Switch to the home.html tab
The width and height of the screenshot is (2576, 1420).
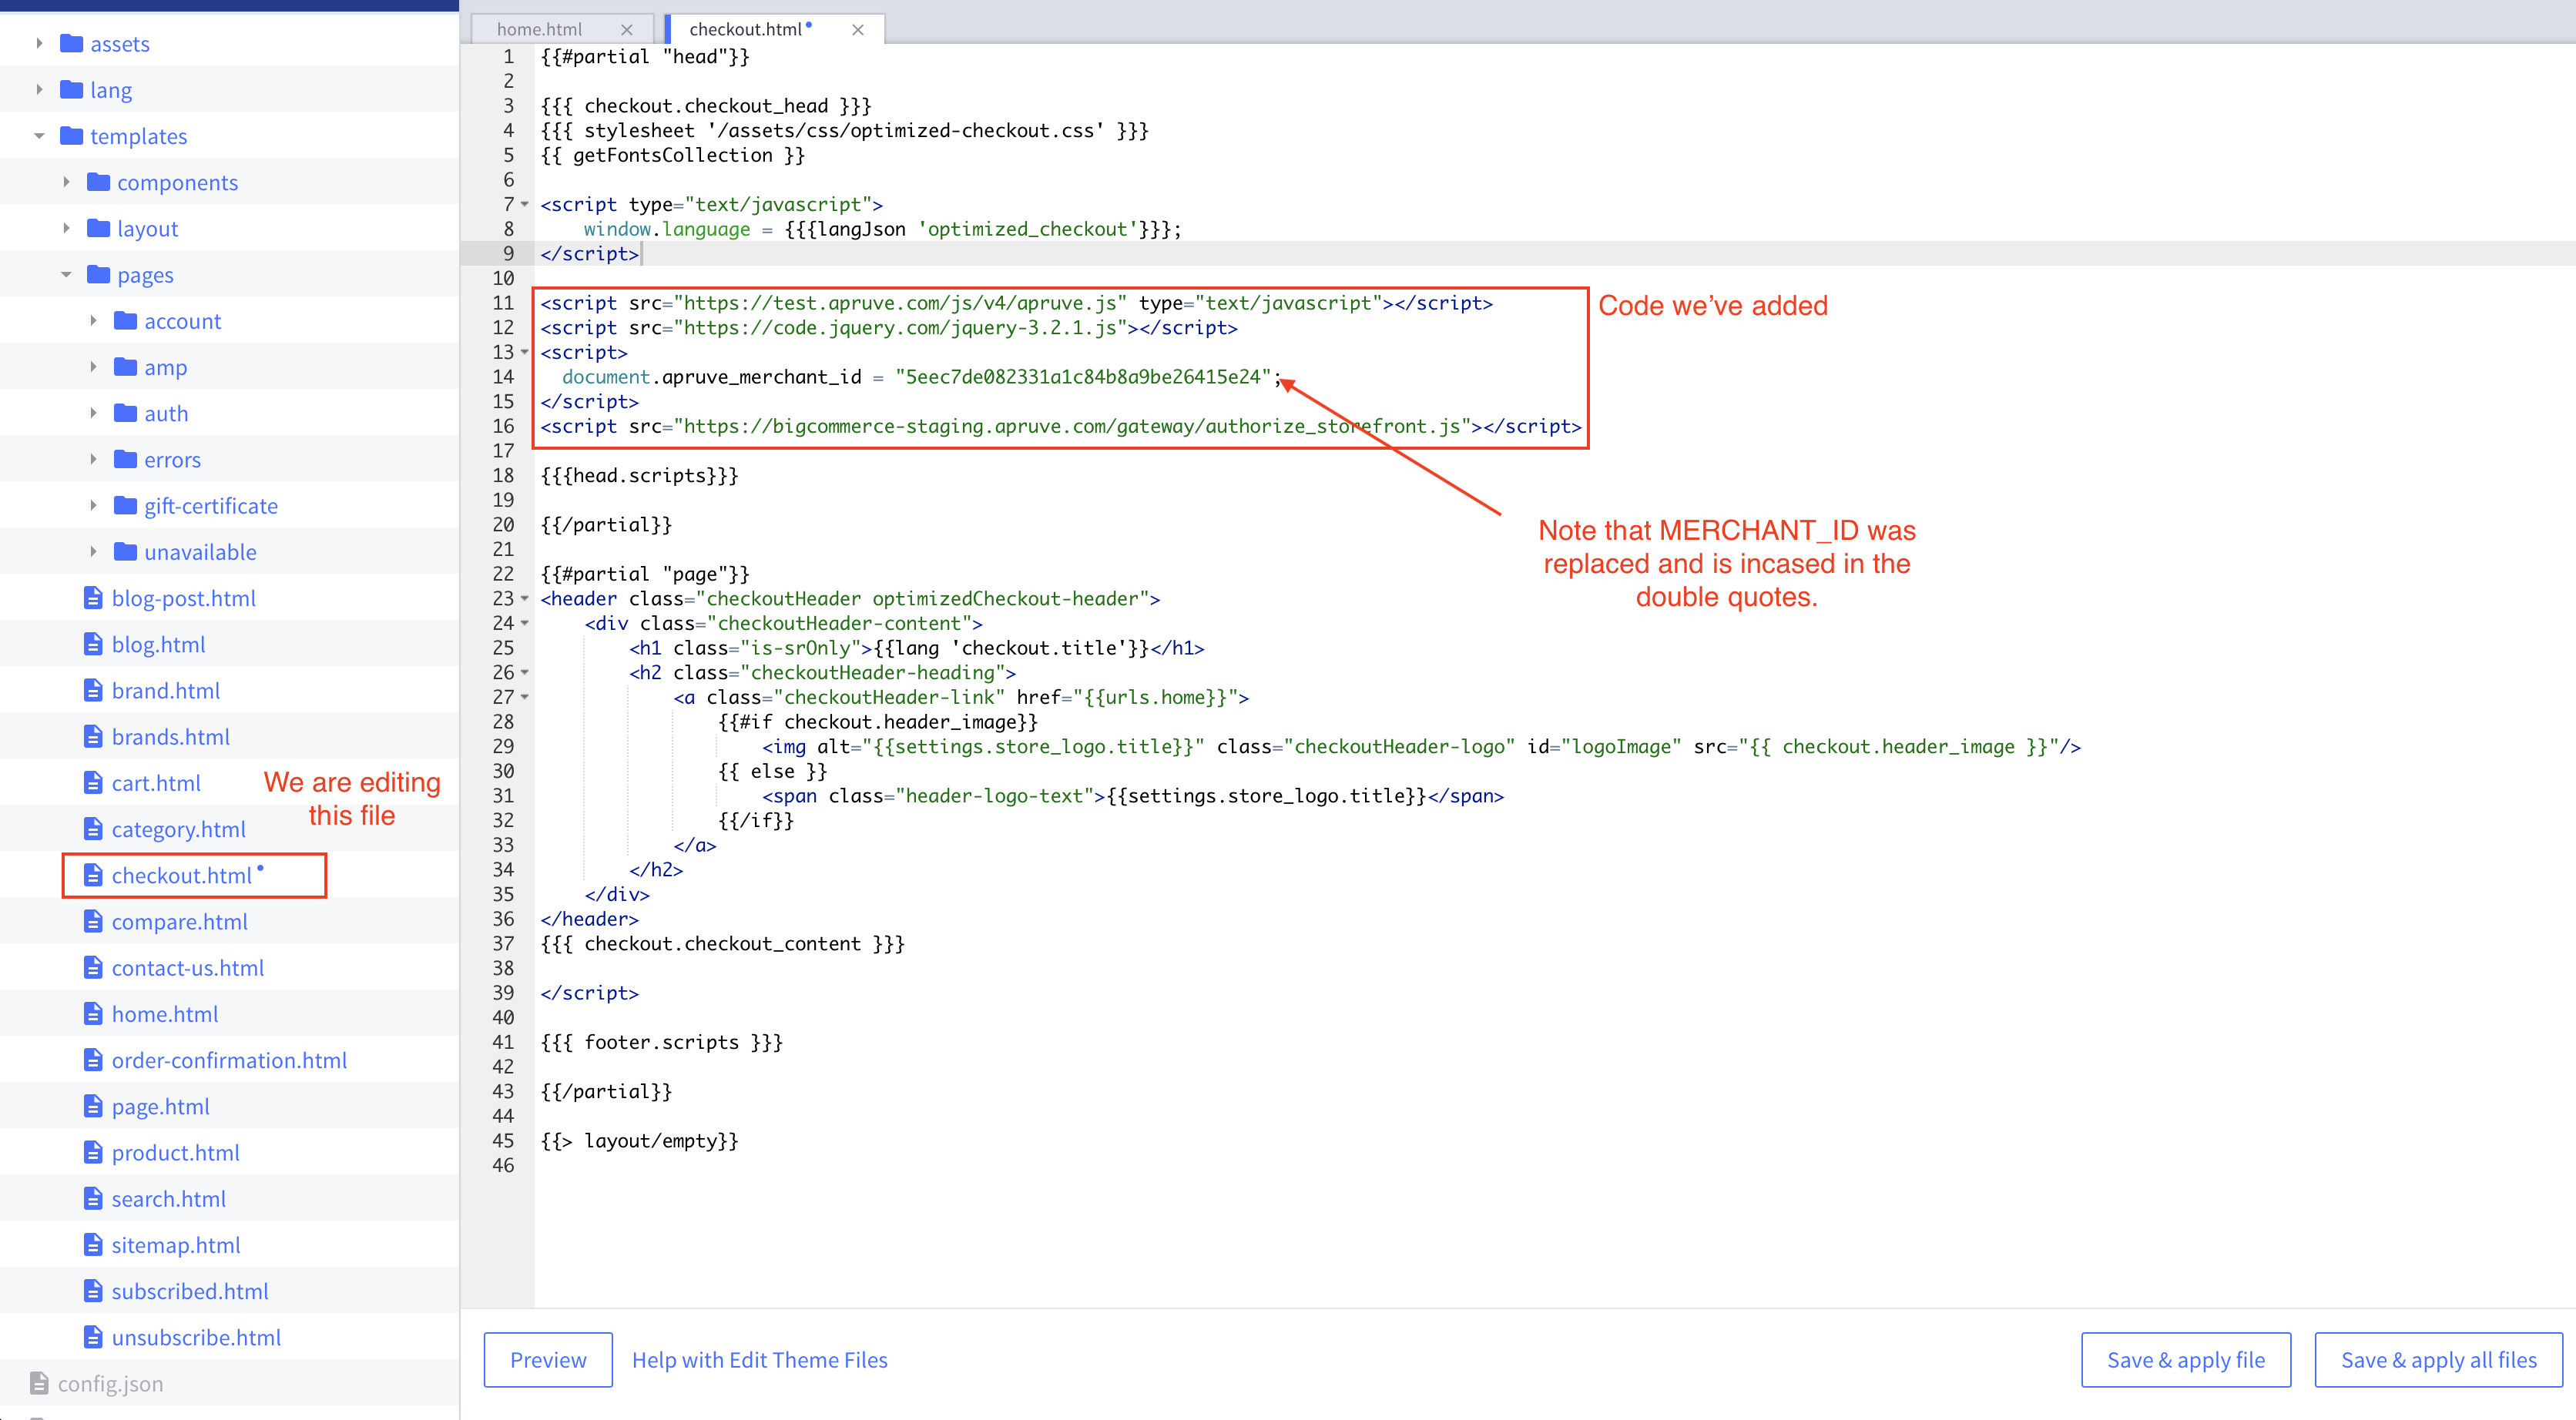point(540,29)
